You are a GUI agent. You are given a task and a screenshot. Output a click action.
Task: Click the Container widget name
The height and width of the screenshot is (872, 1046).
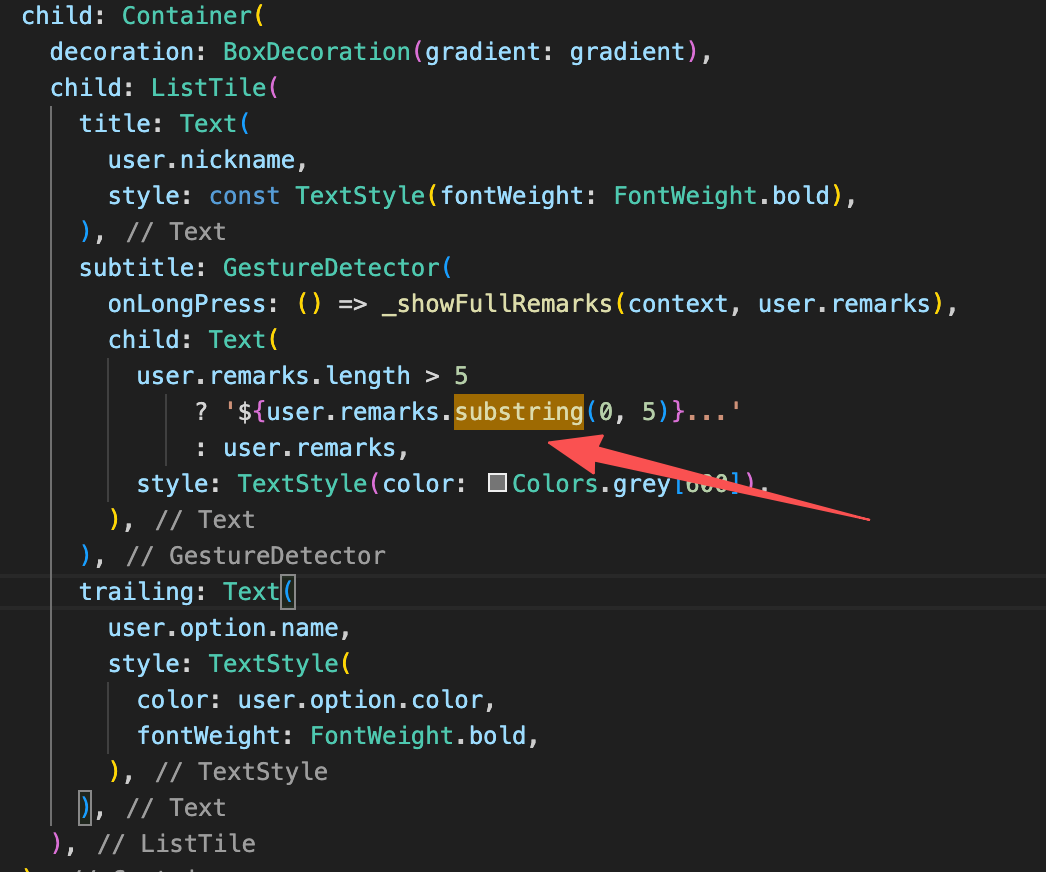coord(186,16)
